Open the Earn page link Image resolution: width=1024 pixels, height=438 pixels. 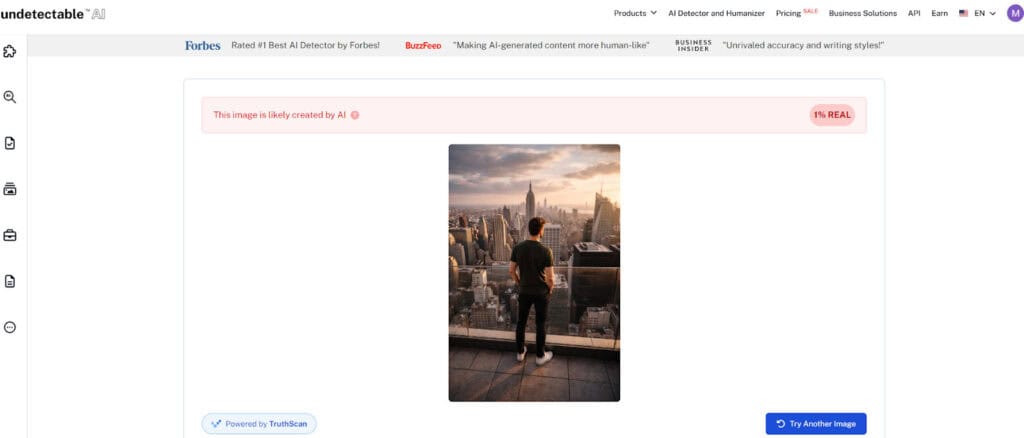click(939, 13)
